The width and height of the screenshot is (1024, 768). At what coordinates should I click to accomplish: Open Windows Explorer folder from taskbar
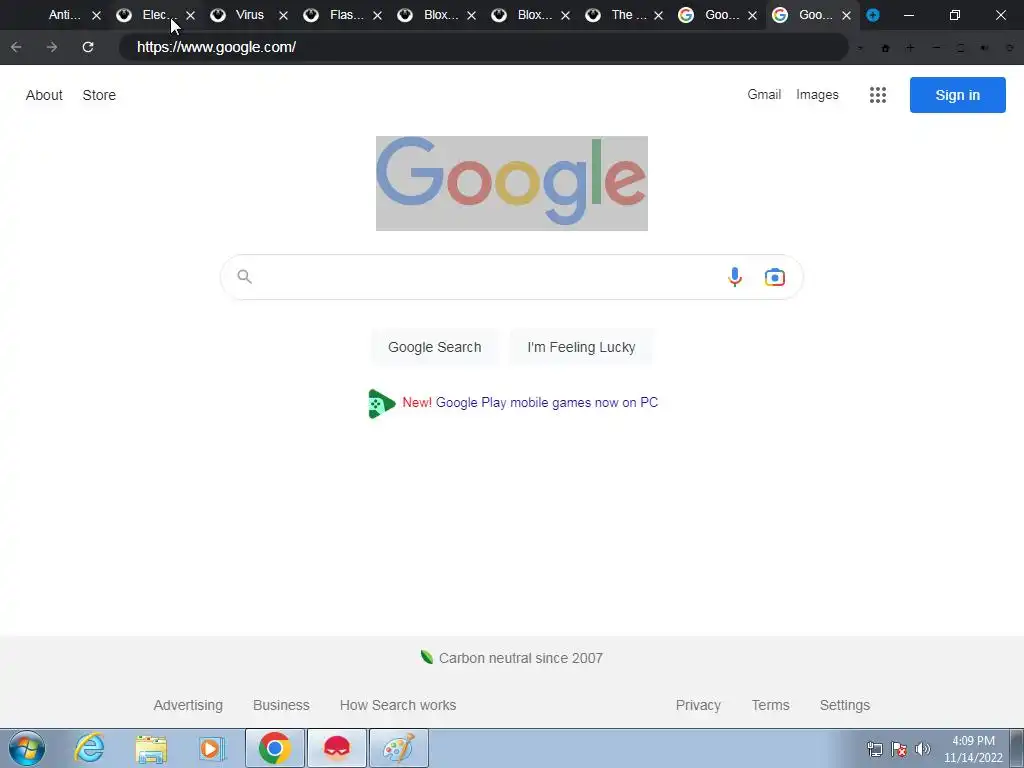click(x=151, y=748)
